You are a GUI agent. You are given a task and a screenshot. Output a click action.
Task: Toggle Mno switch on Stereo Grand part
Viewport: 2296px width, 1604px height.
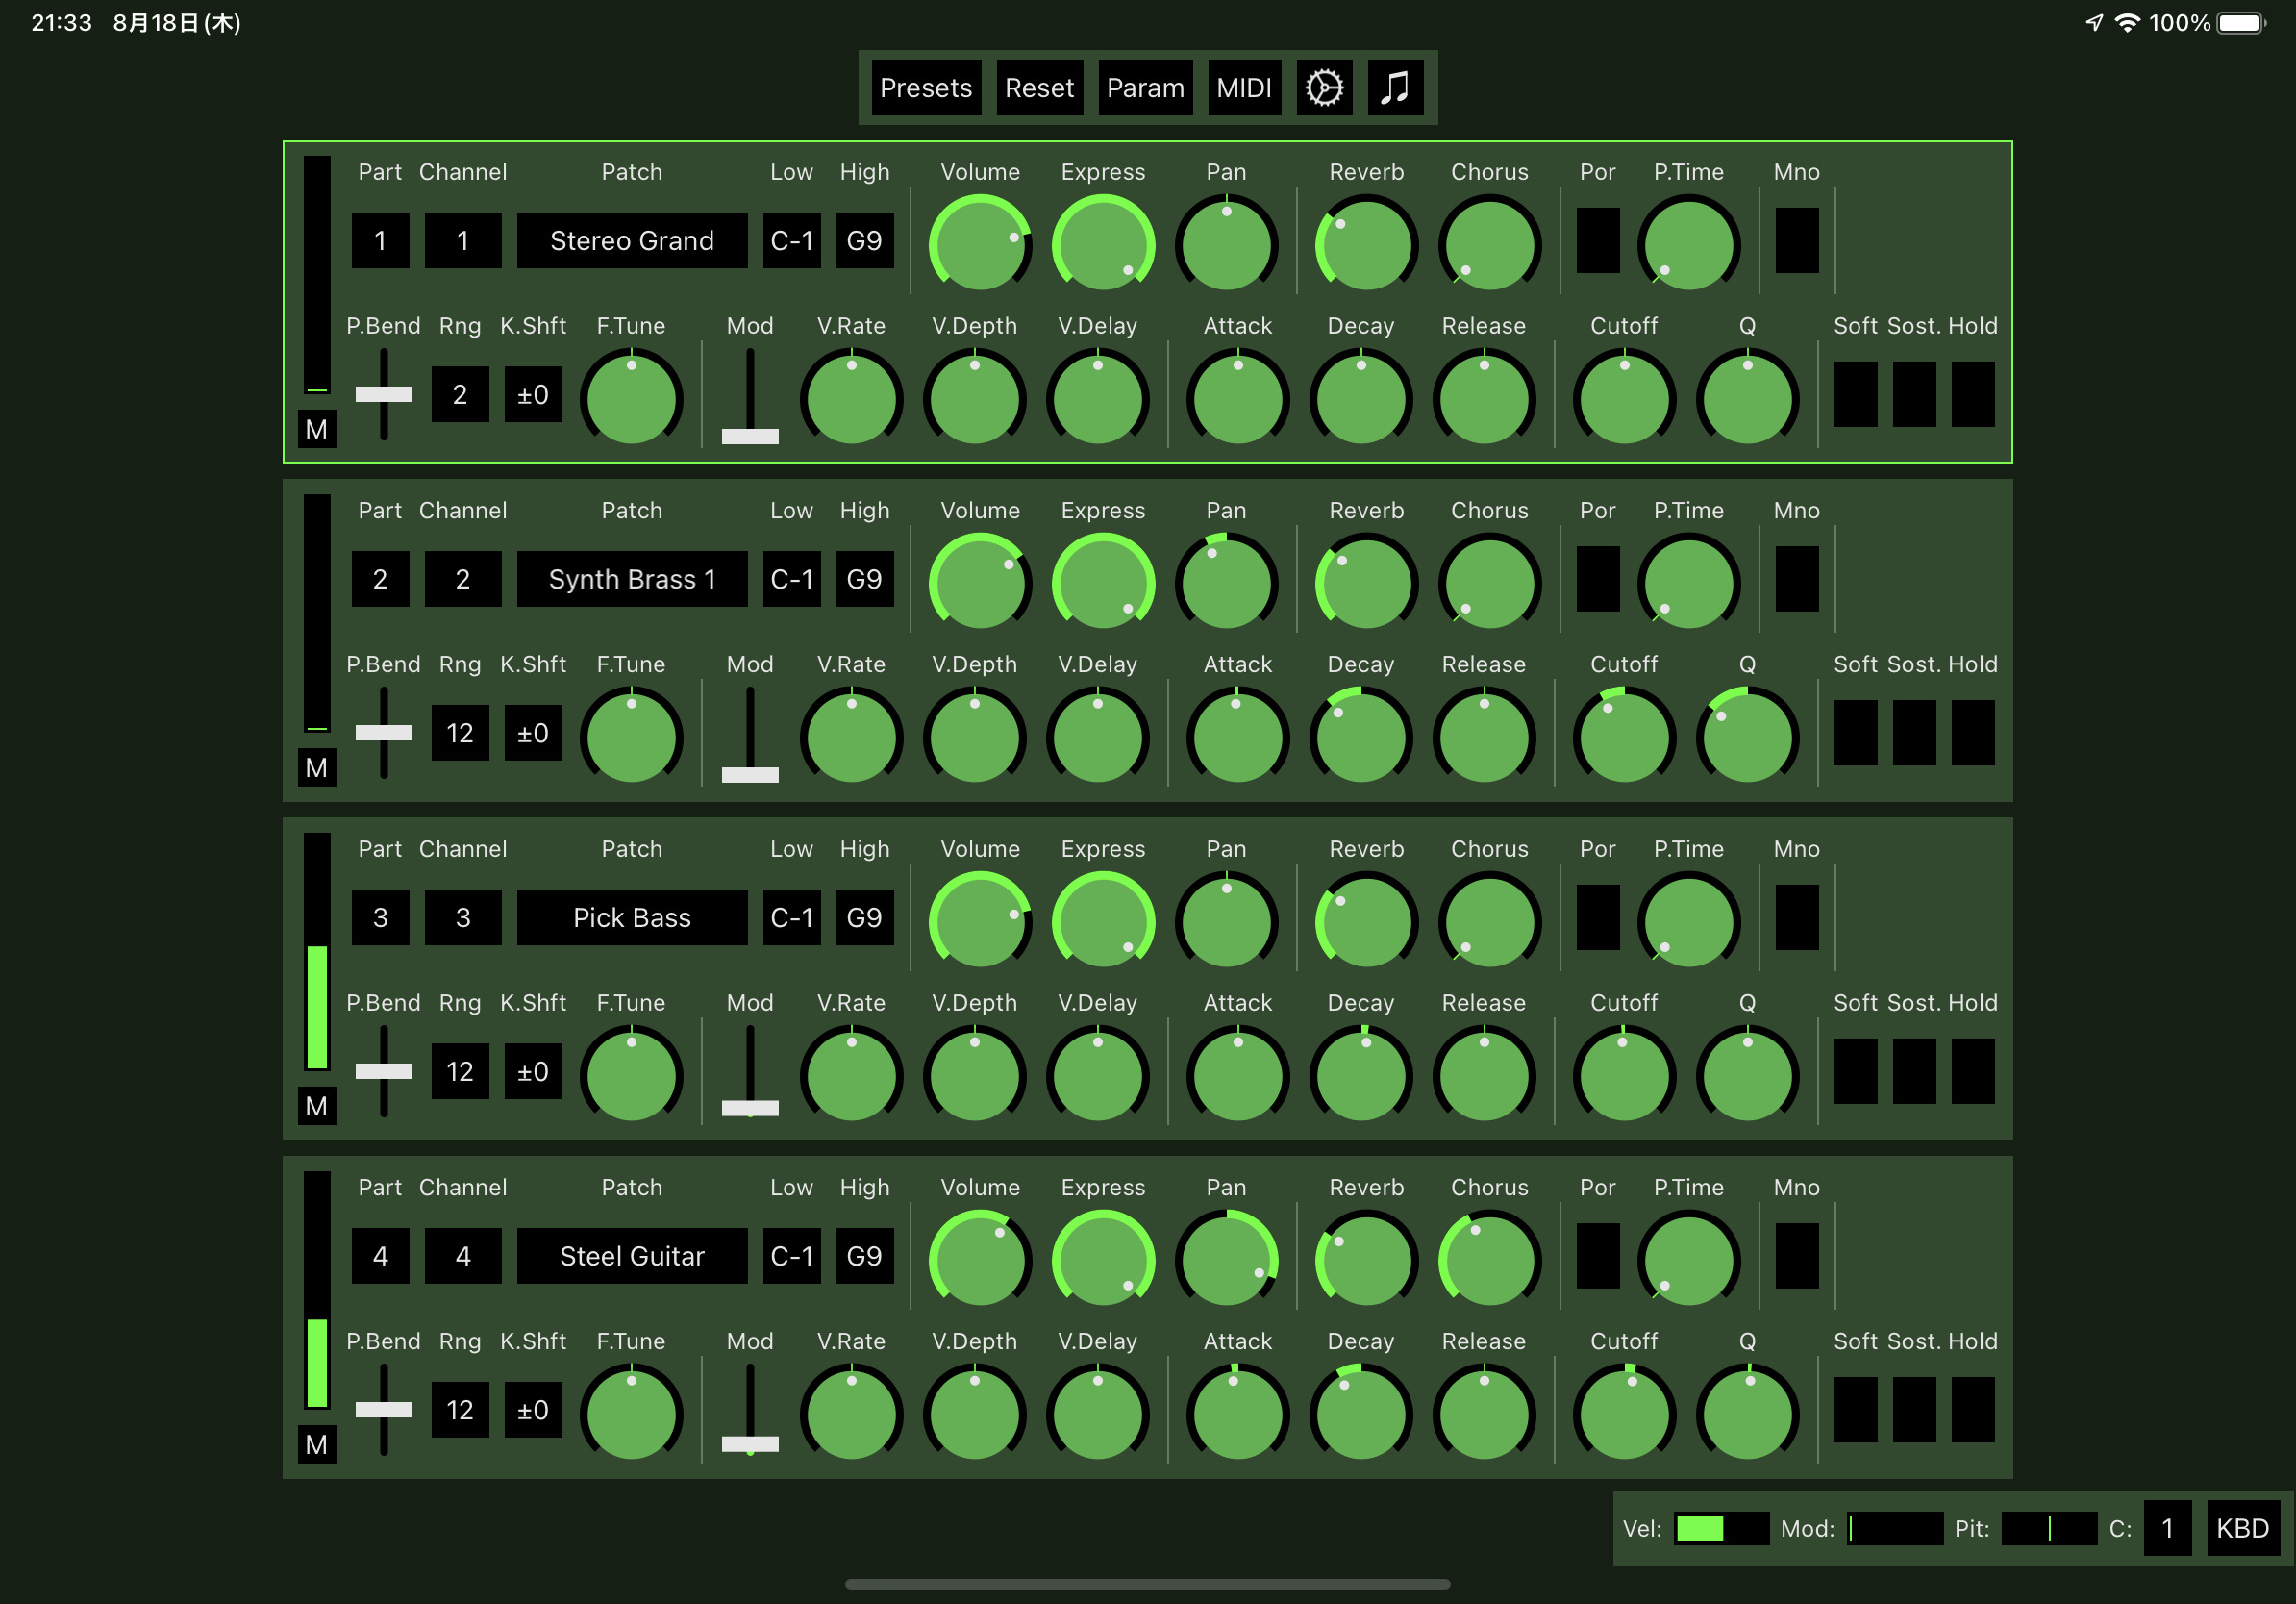pyautogui.click(x=1797, y=240)
